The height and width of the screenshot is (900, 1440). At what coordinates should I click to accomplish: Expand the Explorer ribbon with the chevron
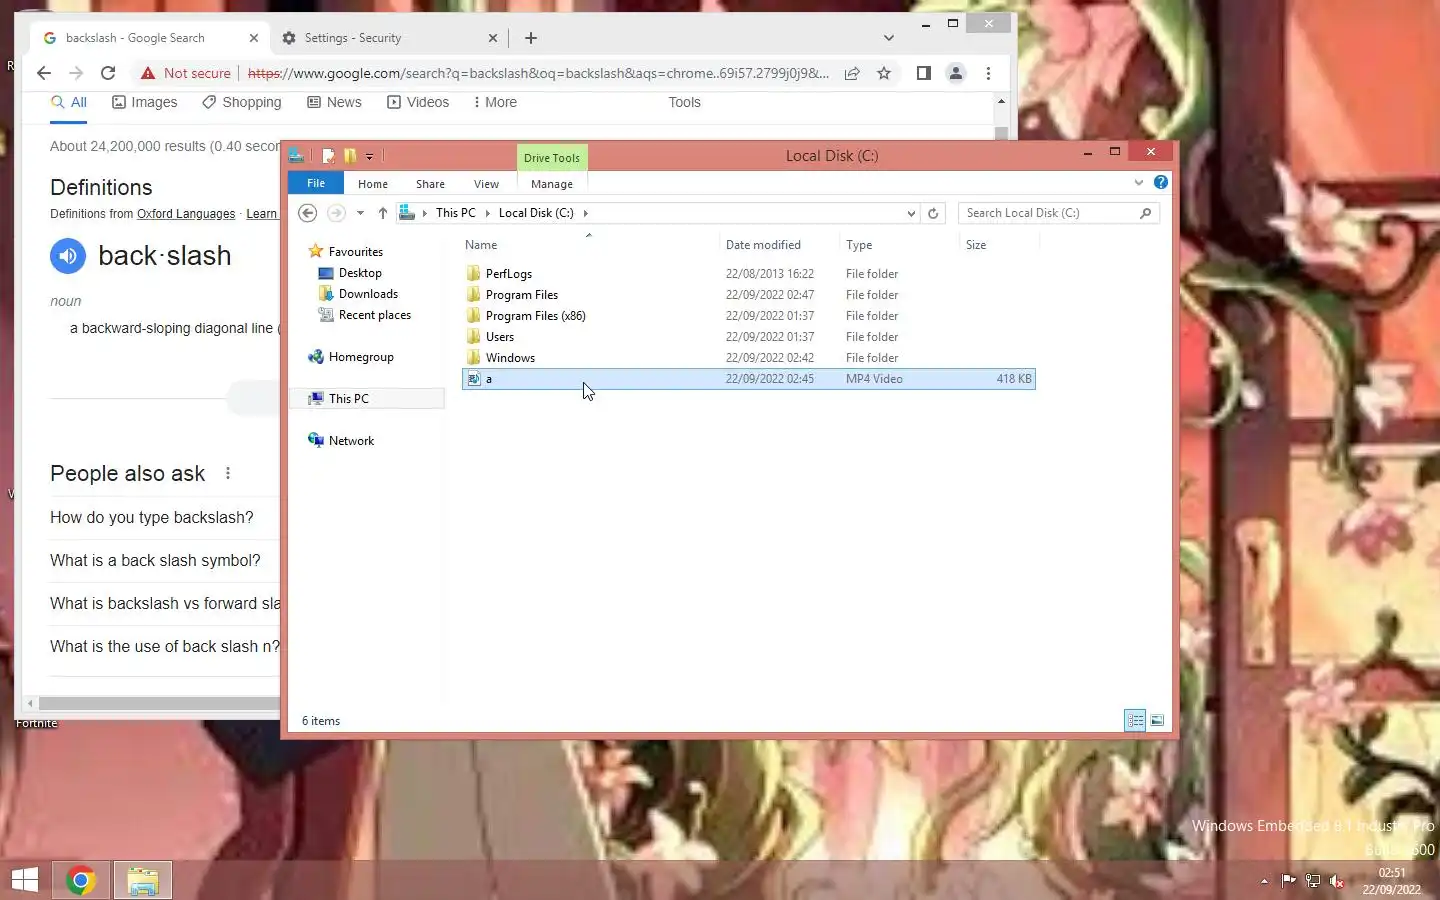click(1138, 182)
